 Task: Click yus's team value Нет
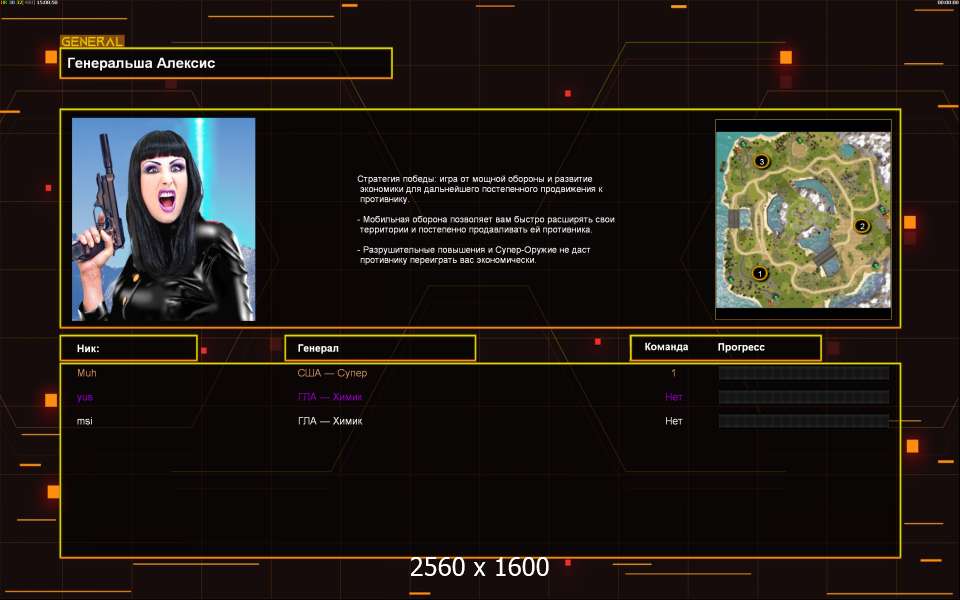pos(674,397)
